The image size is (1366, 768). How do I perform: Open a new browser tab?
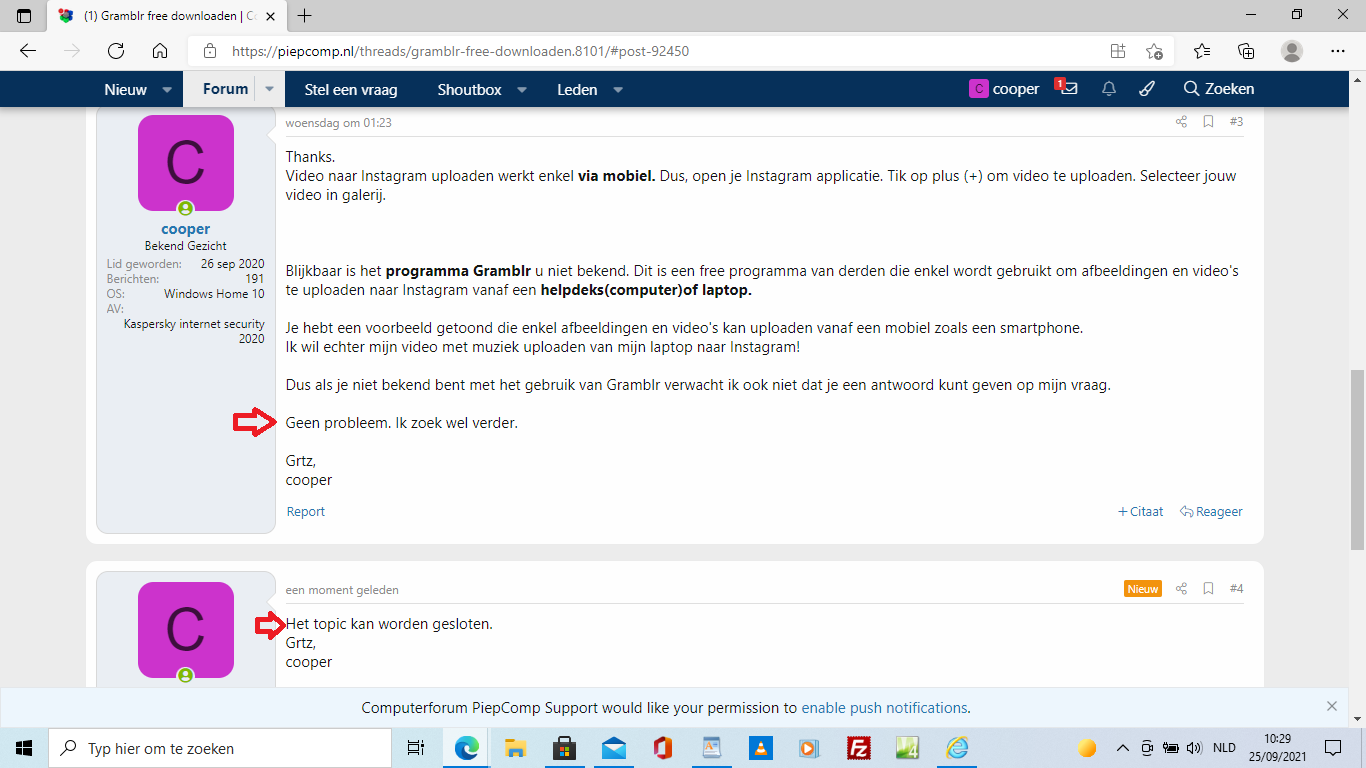click(x=305, y=16)
